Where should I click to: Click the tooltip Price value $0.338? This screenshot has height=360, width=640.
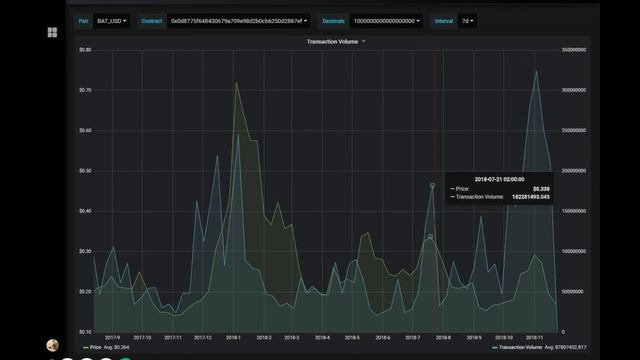[541, 189]
